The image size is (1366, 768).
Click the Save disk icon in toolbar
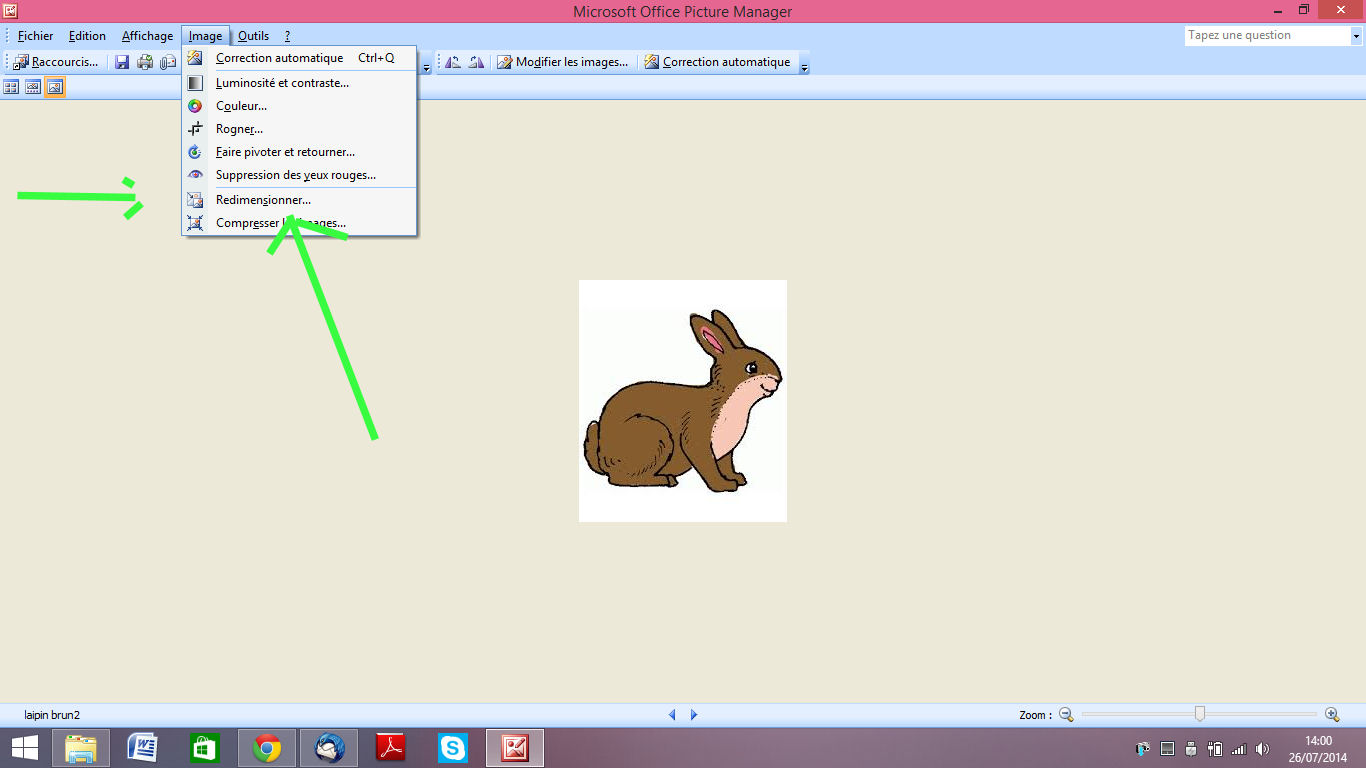122,62
